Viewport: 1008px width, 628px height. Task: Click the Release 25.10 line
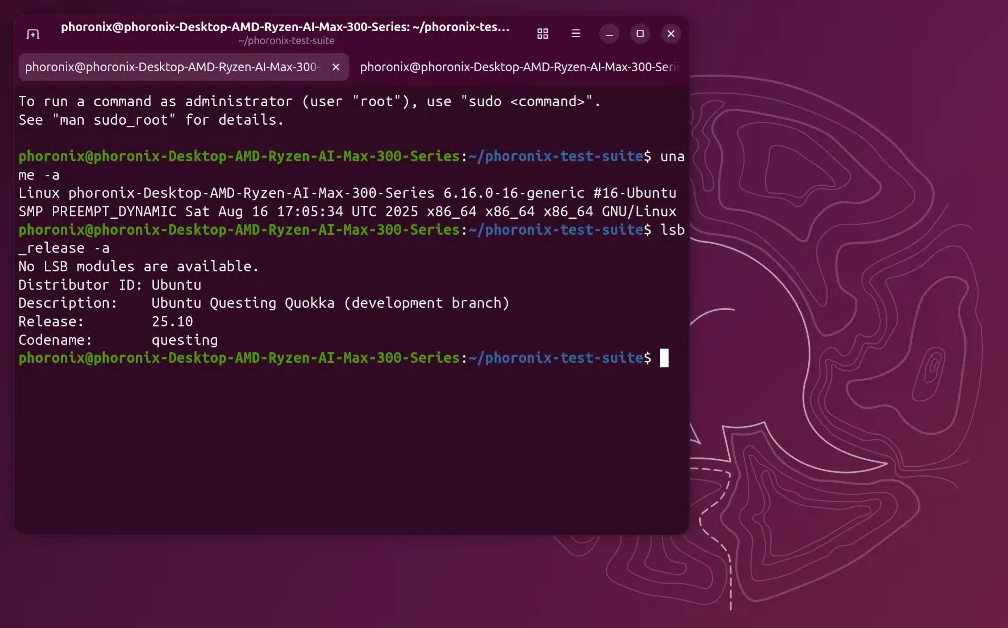pos(105,321)
